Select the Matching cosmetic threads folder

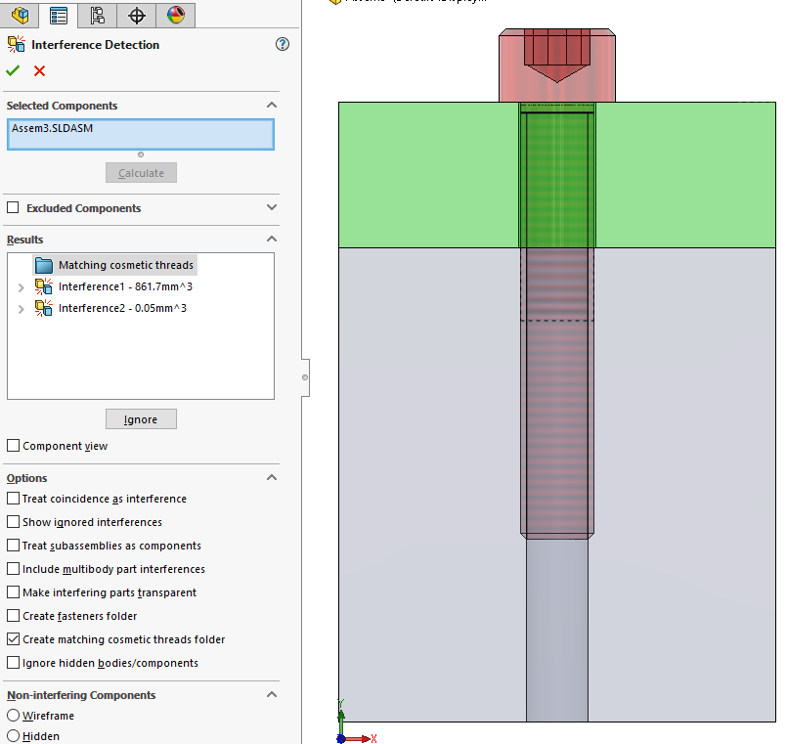point(125,265)
